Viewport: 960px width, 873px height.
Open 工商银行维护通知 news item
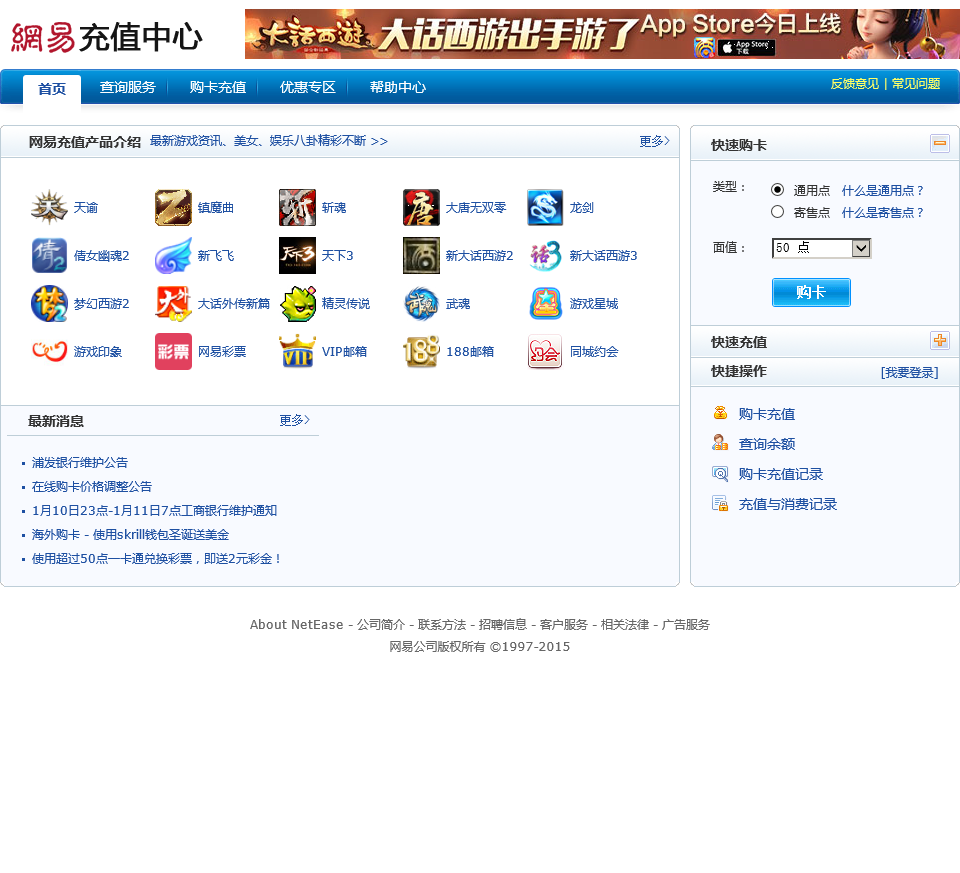pos(154,510)
